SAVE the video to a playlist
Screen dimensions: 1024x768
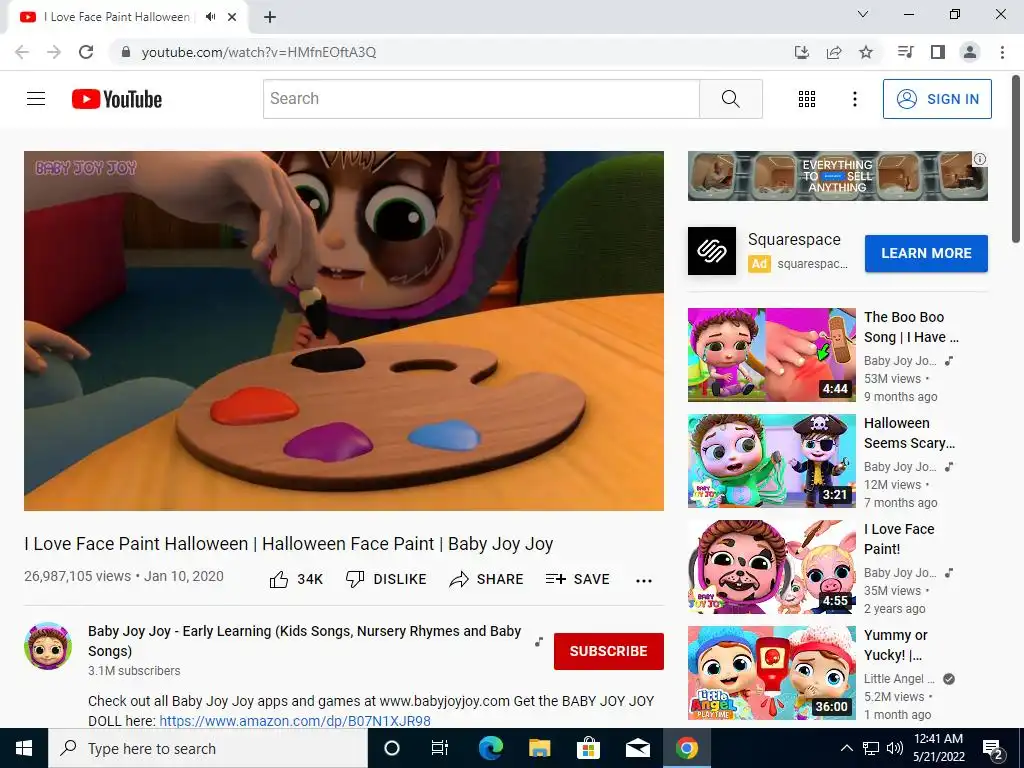click(577, 579)
